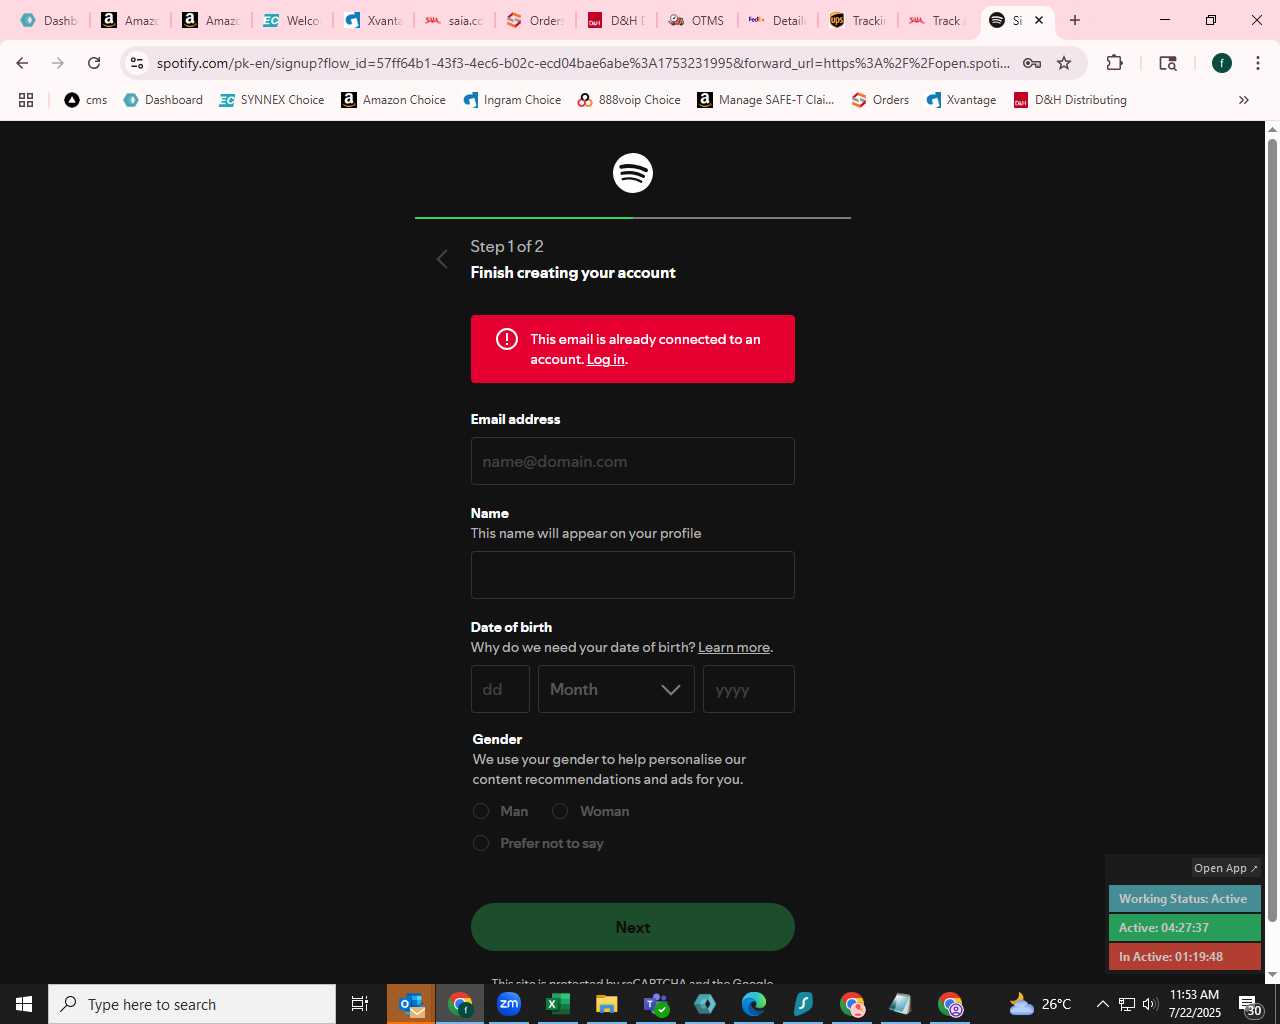Viewport: 1280px width, 1024px height.
Task: Click the volume icon in system tray
Action: point(1149,1004)
